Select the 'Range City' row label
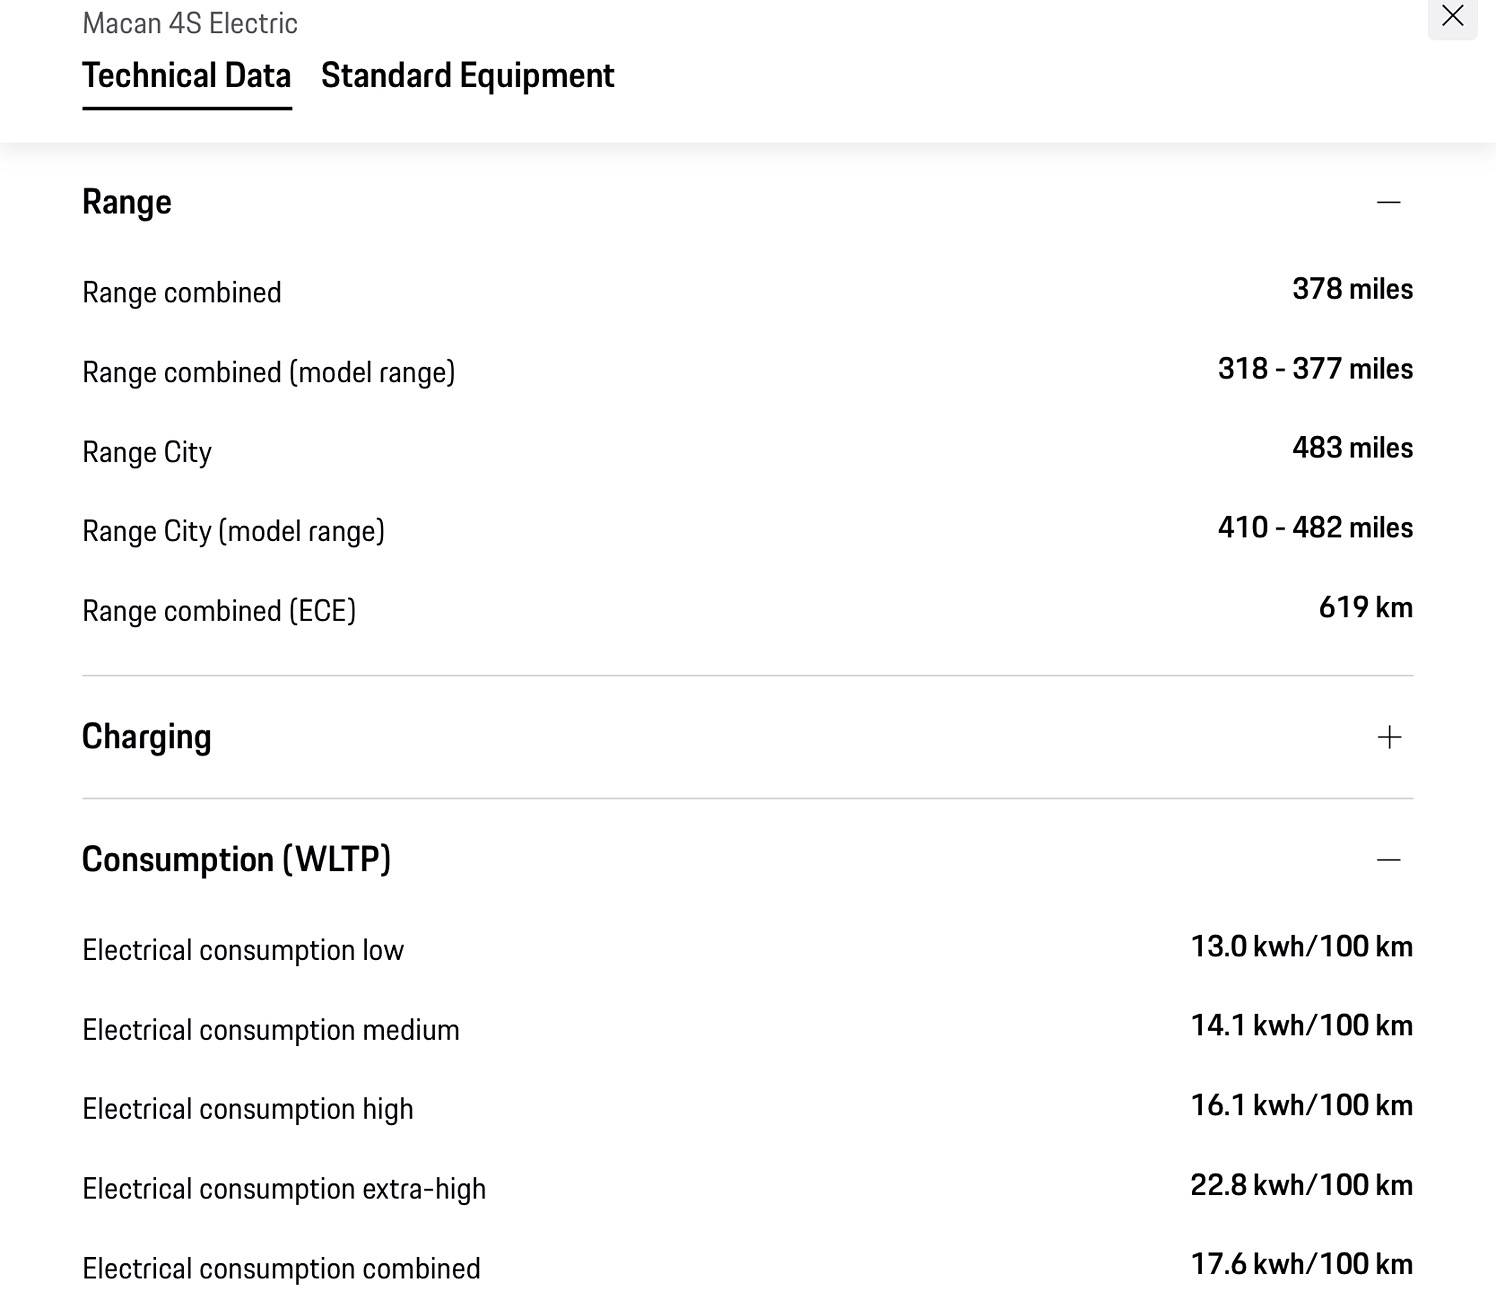Image resolution: width=1496 pixels, height=1300 pixels. coord(147,453)
